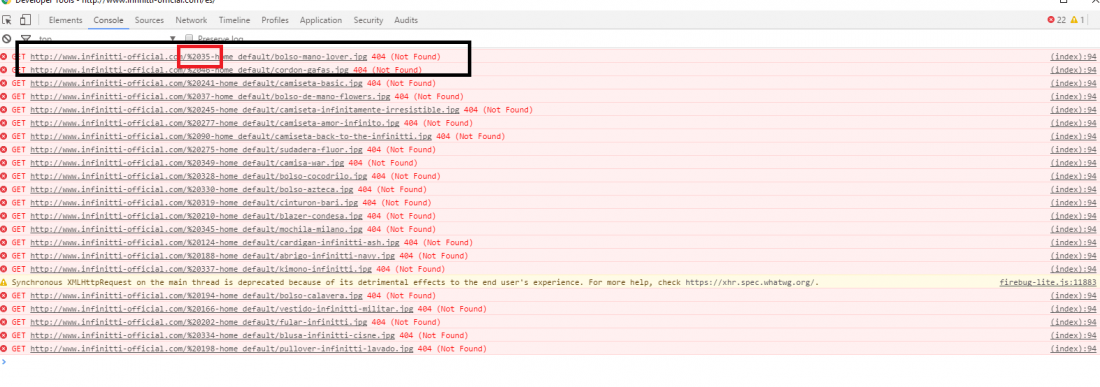Open (index):94 source link for bolso-mano-lover.jpg row
This screenshot has height=387, width=1100.
coord(1073,56)
